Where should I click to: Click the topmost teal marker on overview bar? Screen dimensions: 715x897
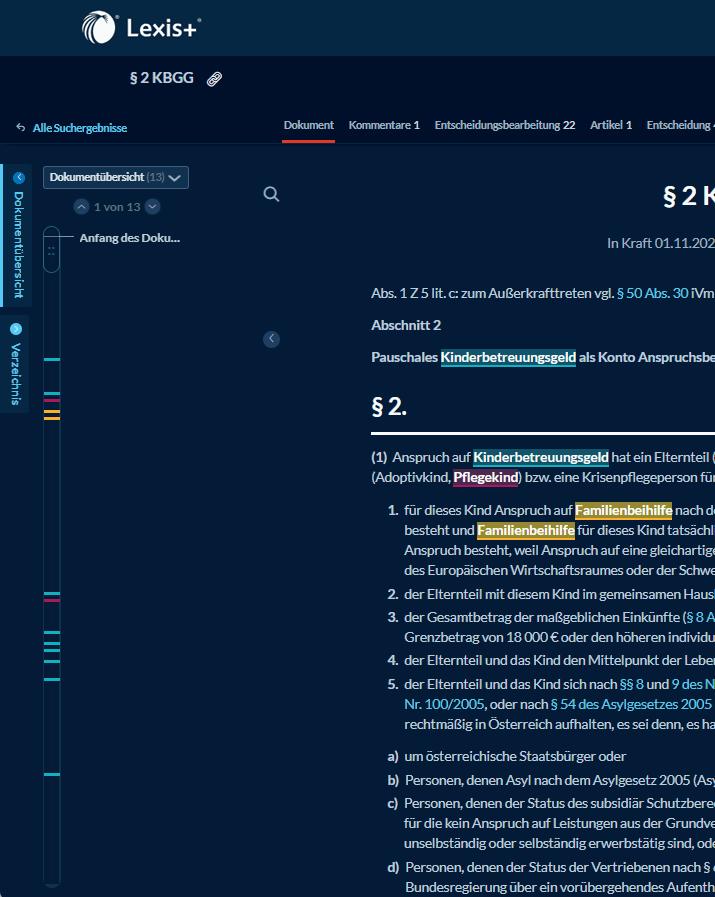52,359
